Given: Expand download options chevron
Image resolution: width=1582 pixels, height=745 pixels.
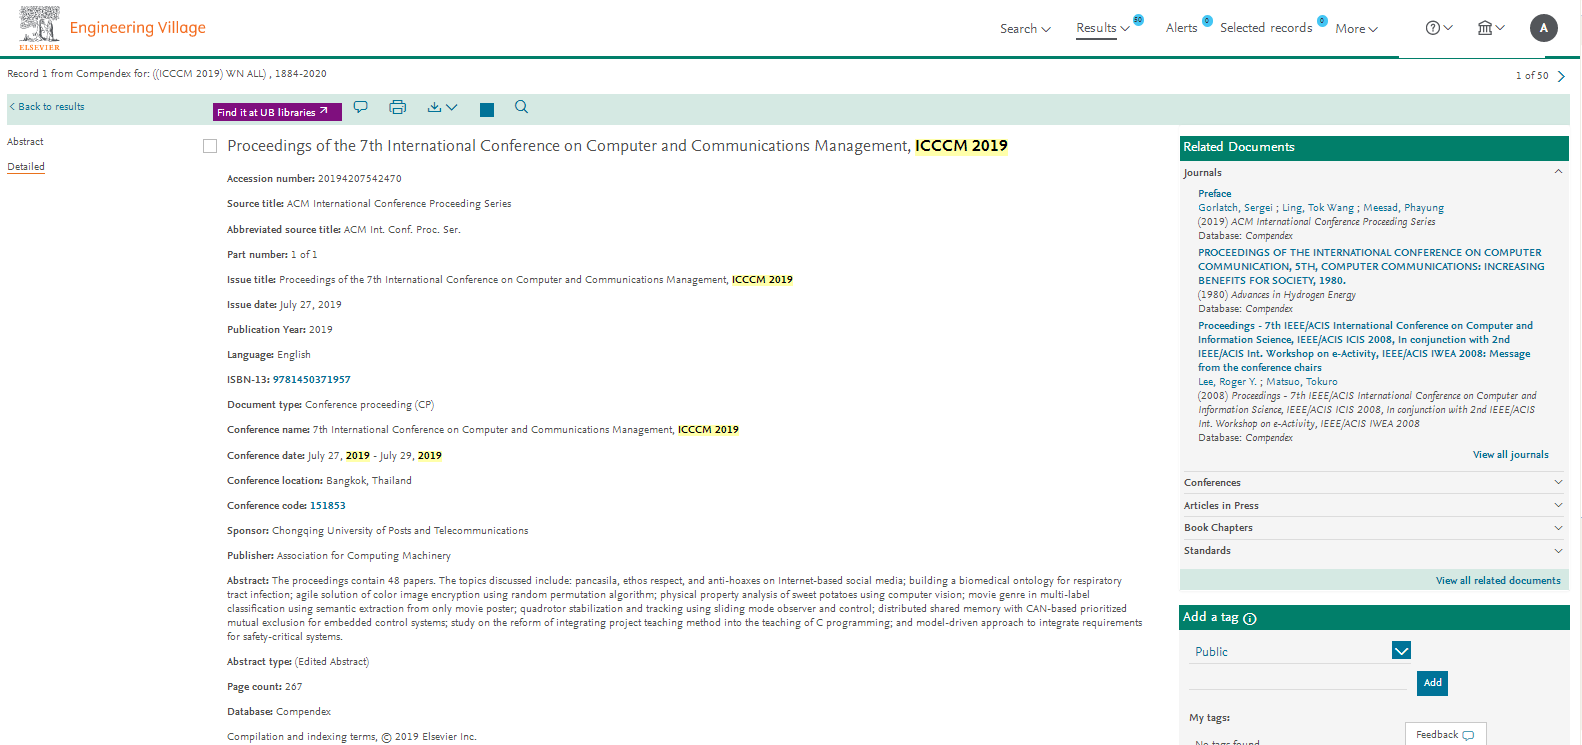Looking at the screenshot, I should (452, 107).
